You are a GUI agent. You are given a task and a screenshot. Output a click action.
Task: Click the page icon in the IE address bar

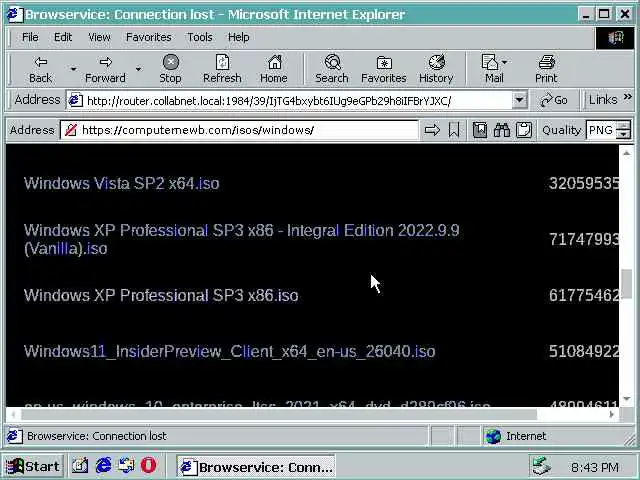coord(76,100)
